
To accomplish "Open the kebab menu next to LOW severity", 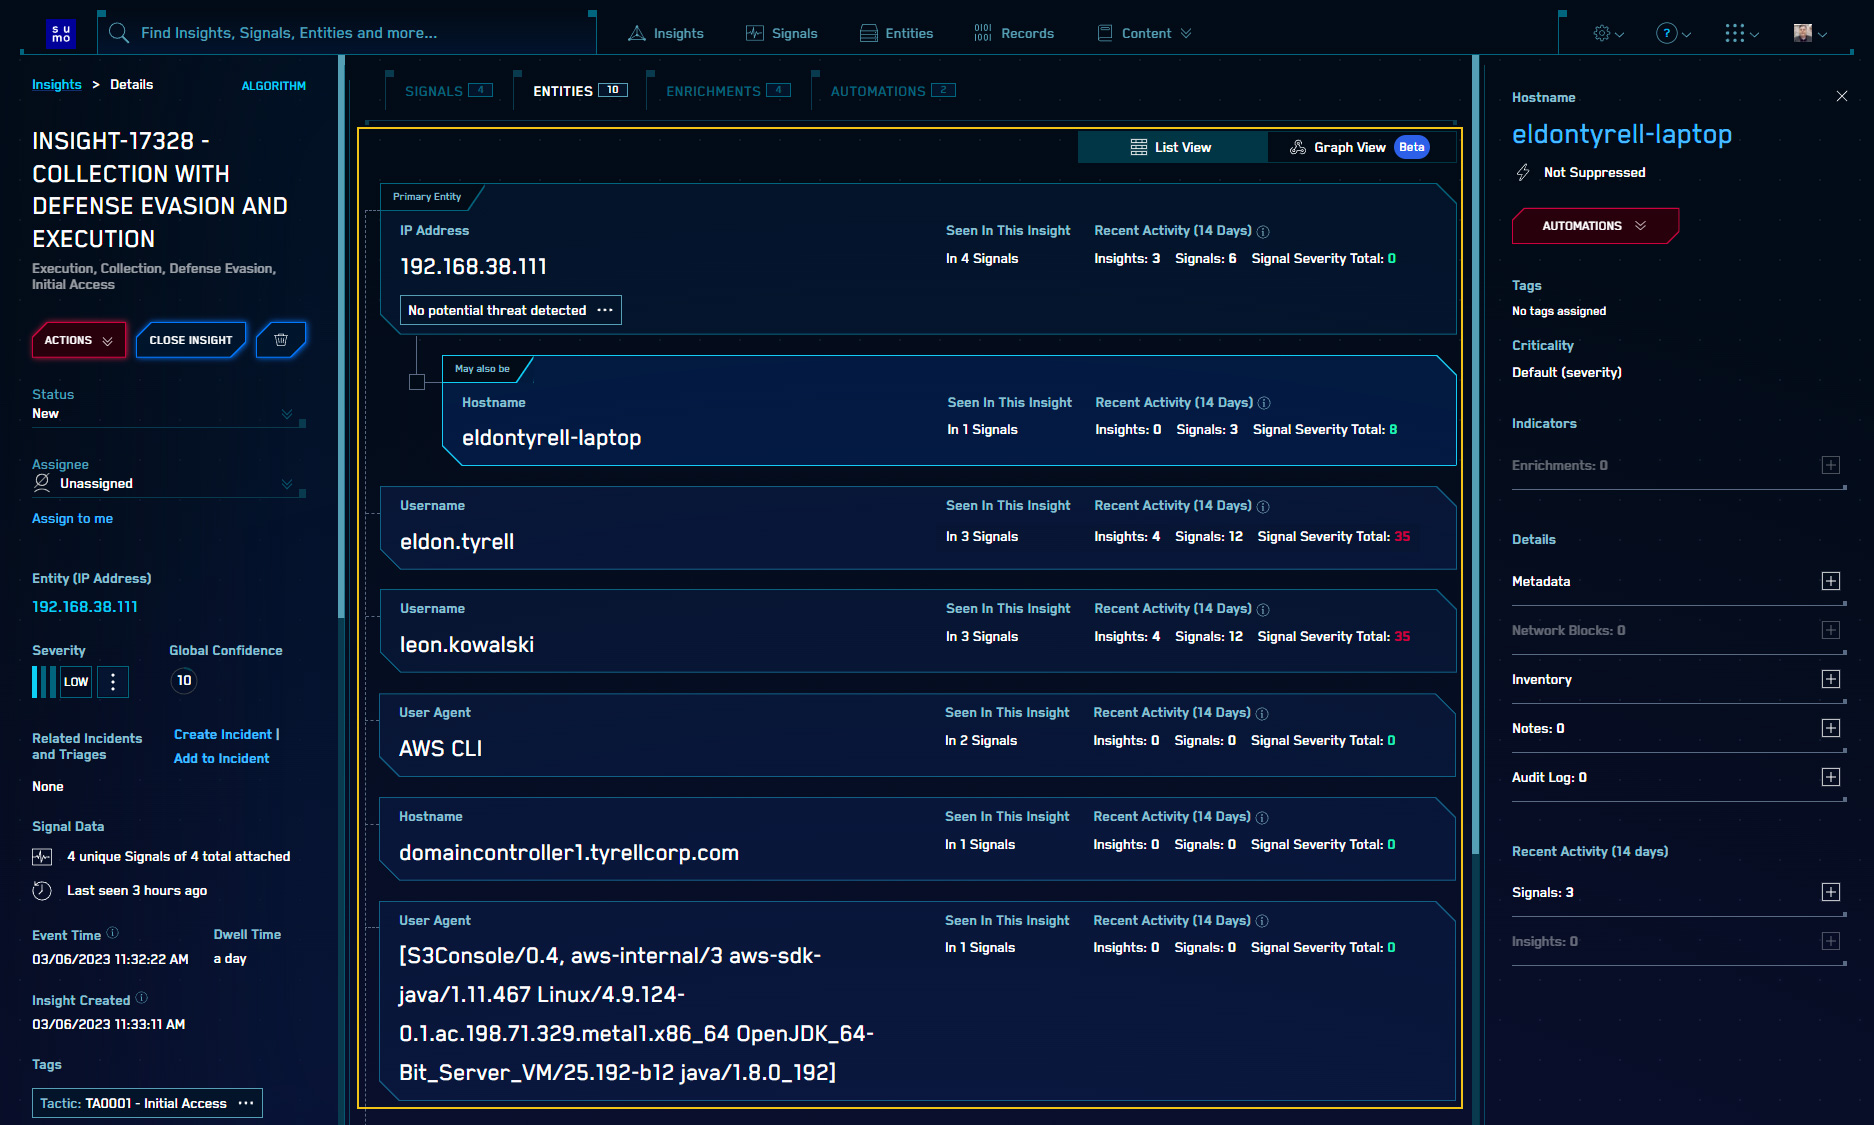I will [113, 681].
